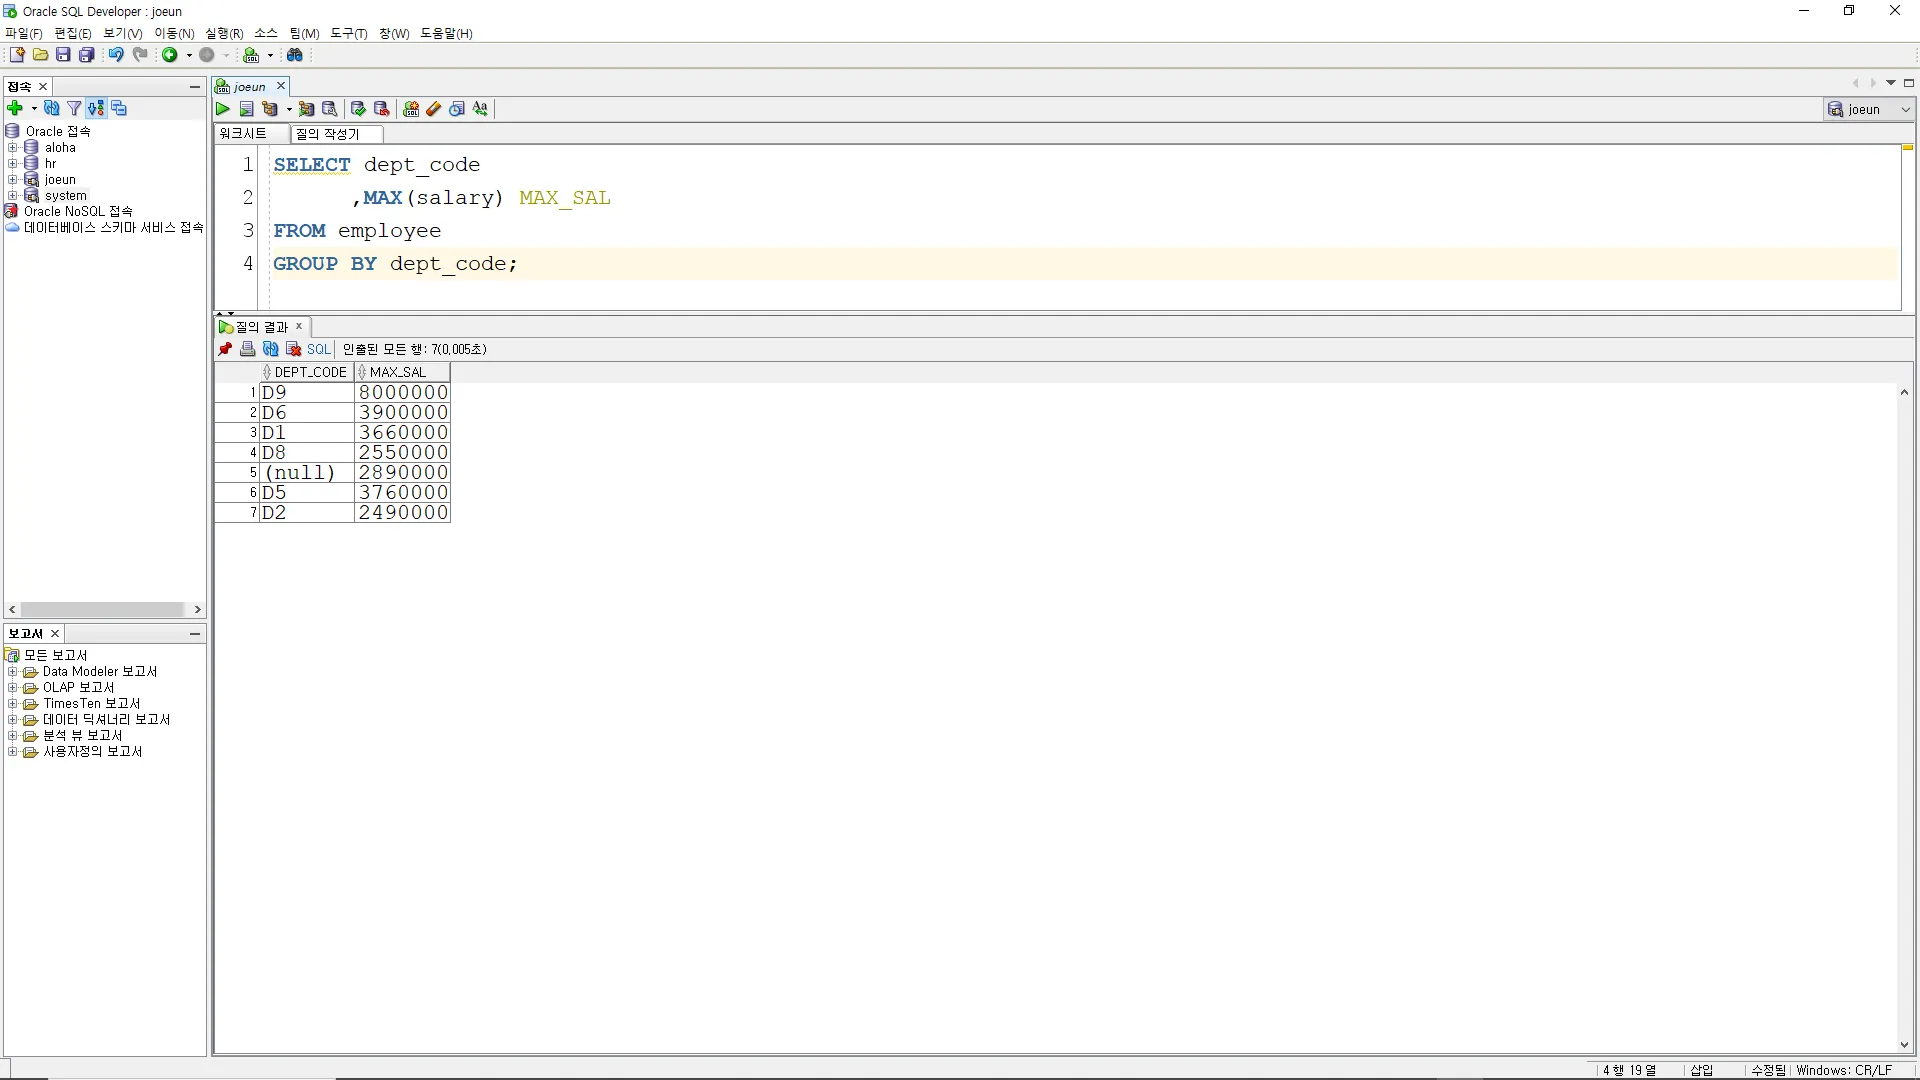Pin the query result with the pushpin icon
Screen dimensions: 1920x1080
225,349
